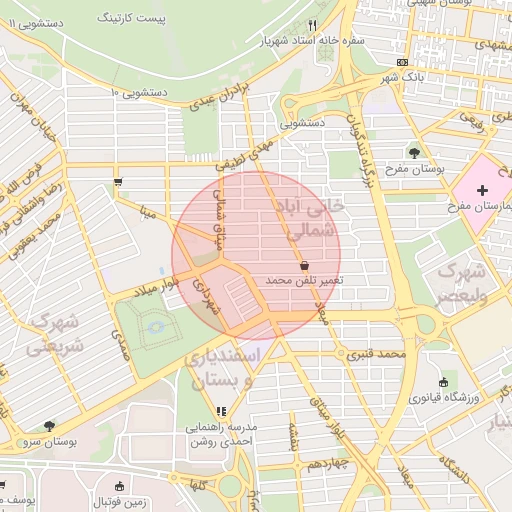Click the bank cash icon above بانک شهر

coord(402,62)
